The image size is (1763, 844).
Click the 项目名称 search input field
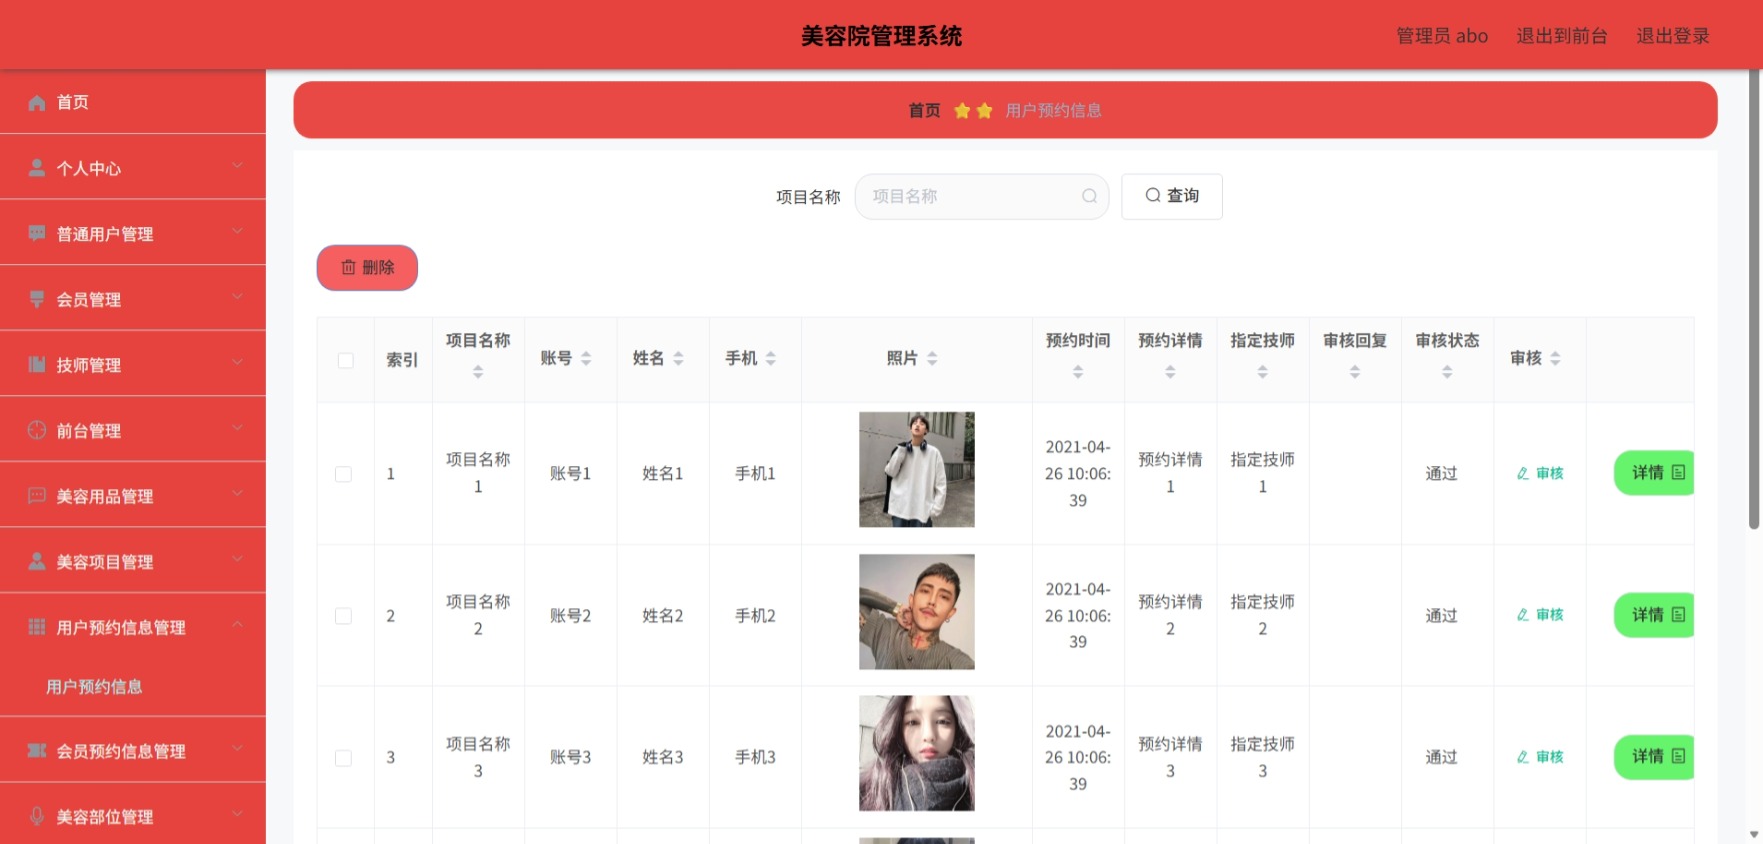981,196
